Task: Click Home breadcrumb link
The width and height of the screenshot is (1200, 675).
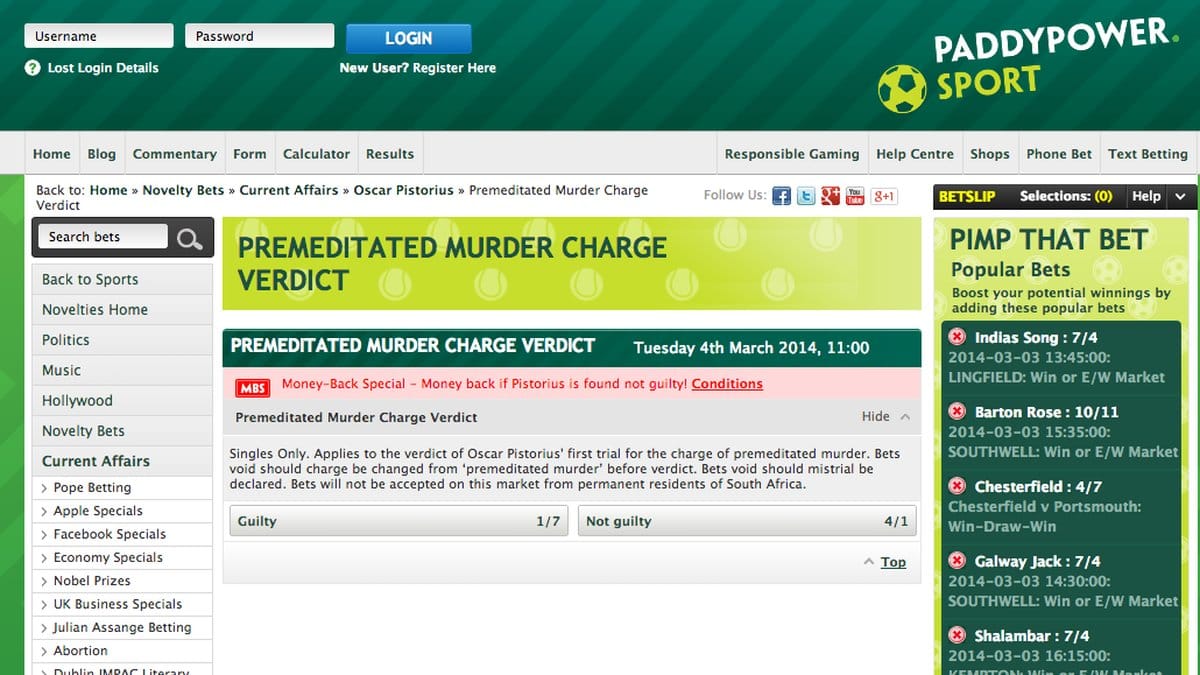Action: [x=108, y=190]
